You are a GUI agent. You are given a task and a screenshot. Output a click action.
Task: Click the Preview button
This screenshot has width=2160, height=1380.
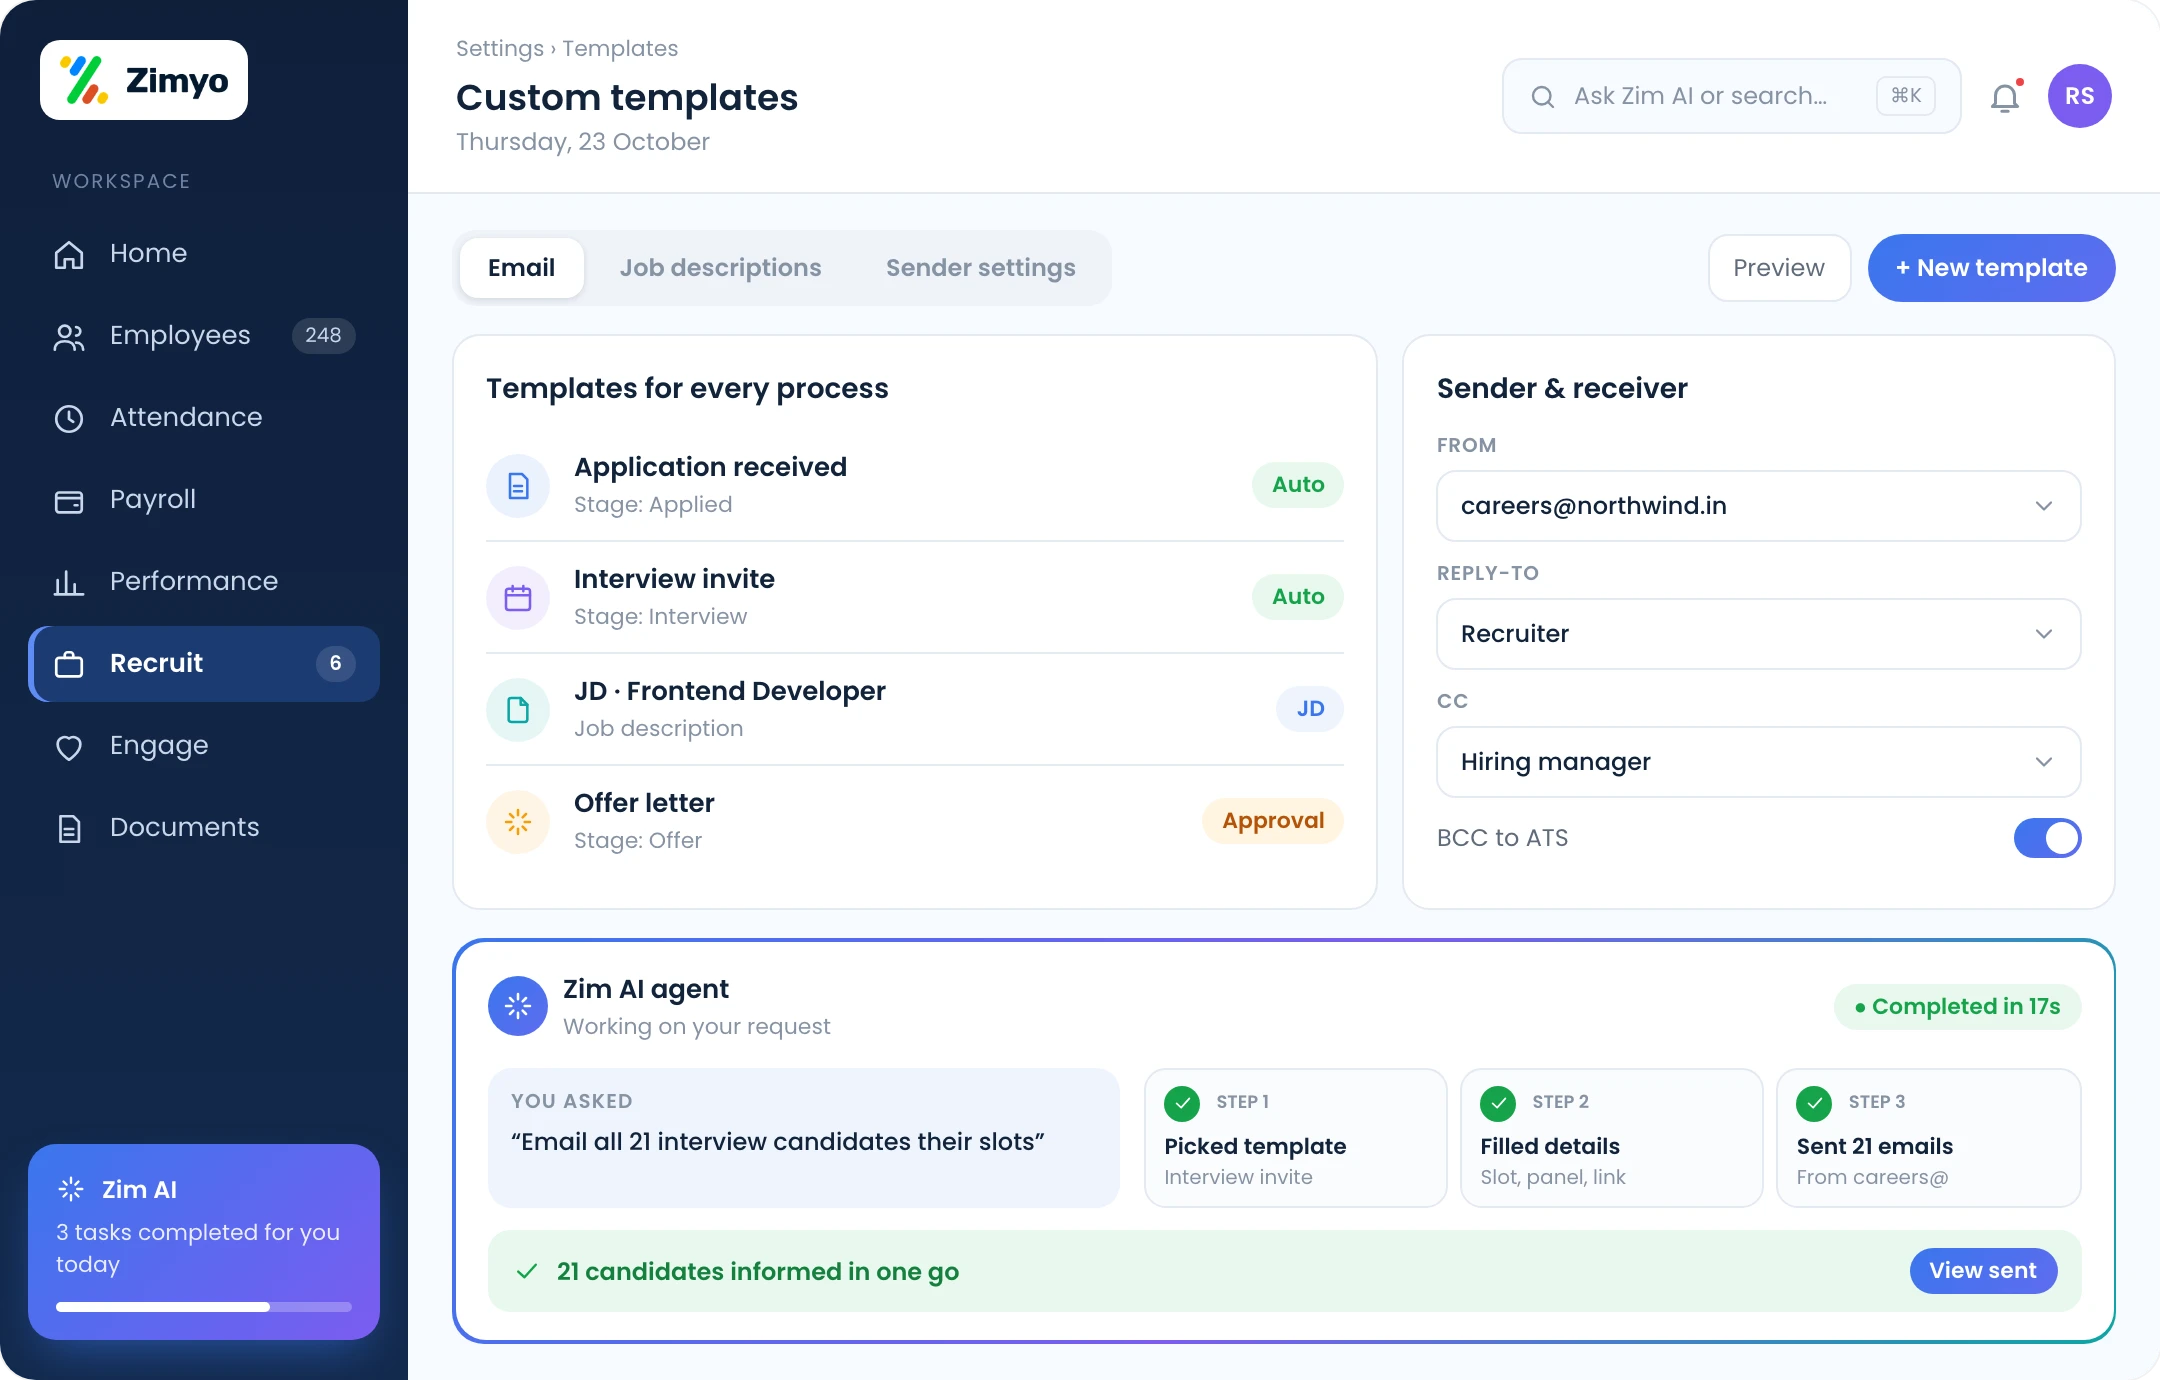tap(1779, 268)
